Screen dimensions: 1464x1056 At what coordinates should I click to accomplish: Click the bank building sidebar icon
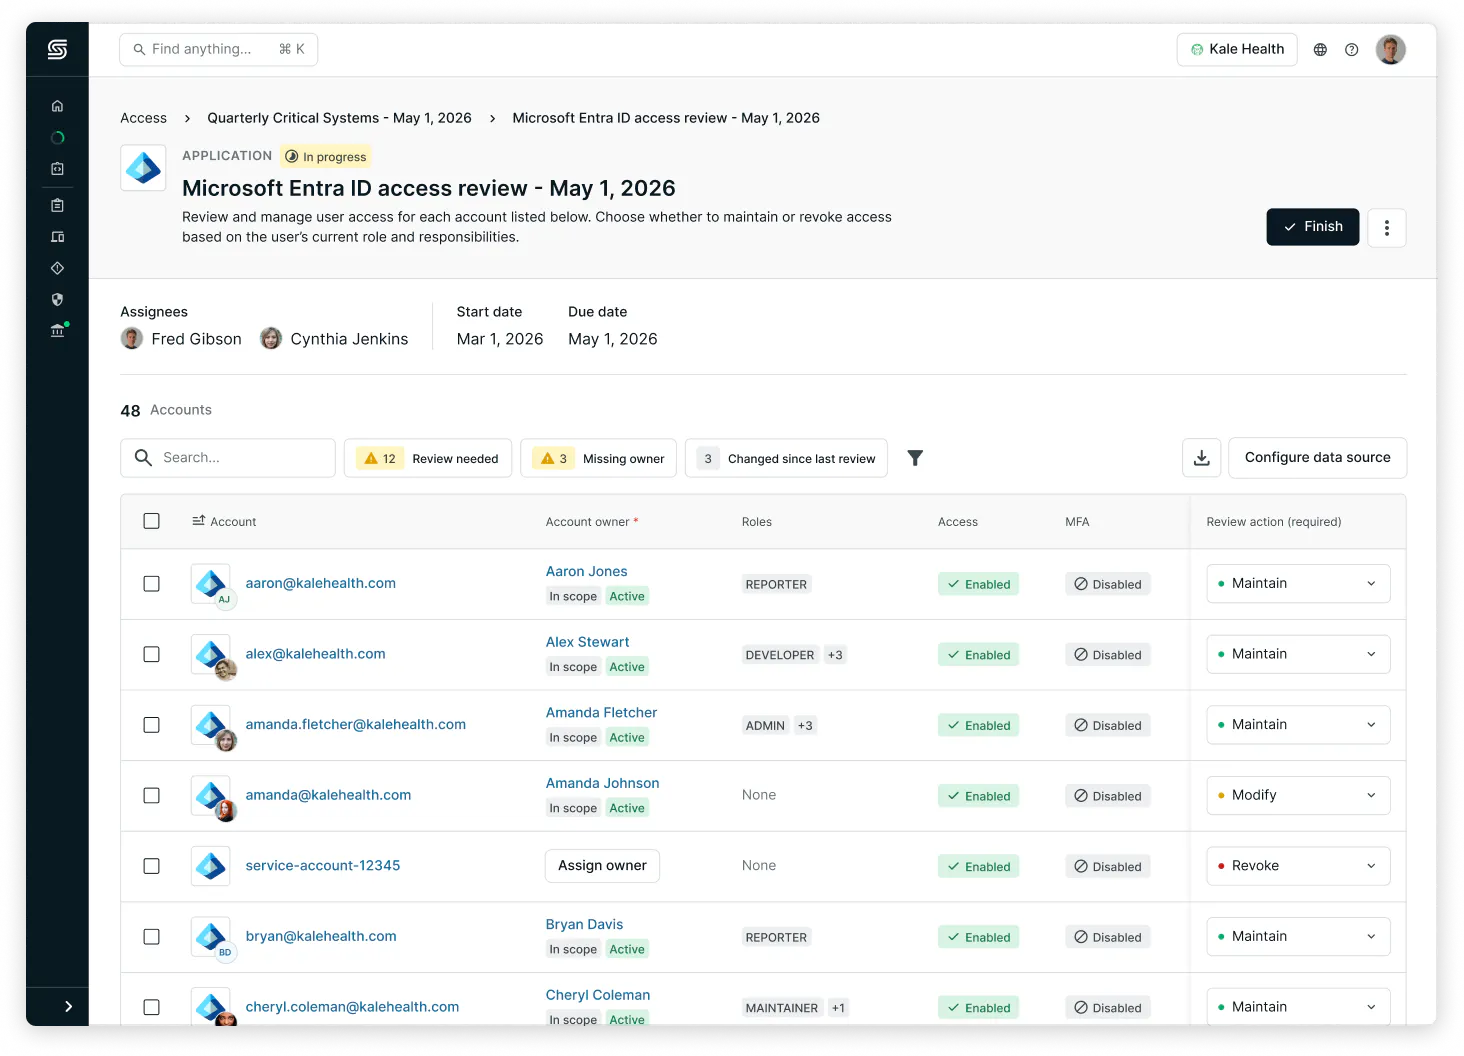[57, 331]
